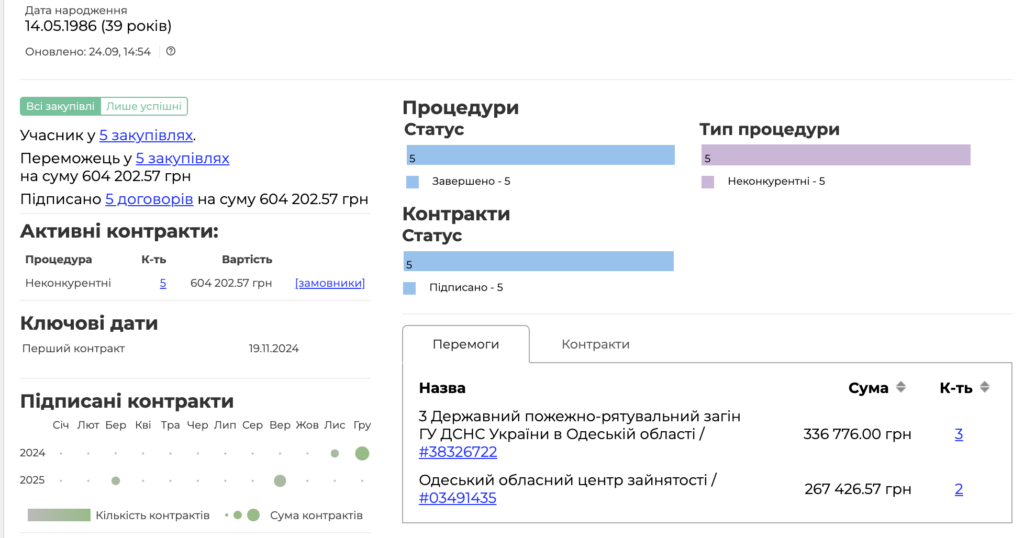Sort table by К-ть column arrows
This screenshot has height=538, width=1024.
point(984,388)
